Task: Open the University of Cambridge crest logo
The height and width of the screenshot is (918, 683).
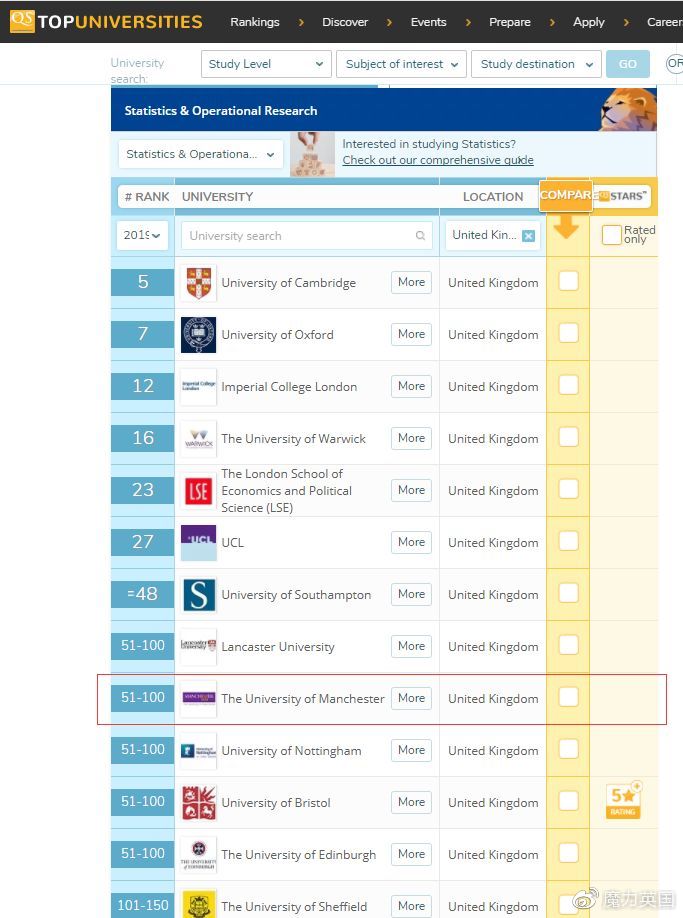Action: (x=198, y=283)
